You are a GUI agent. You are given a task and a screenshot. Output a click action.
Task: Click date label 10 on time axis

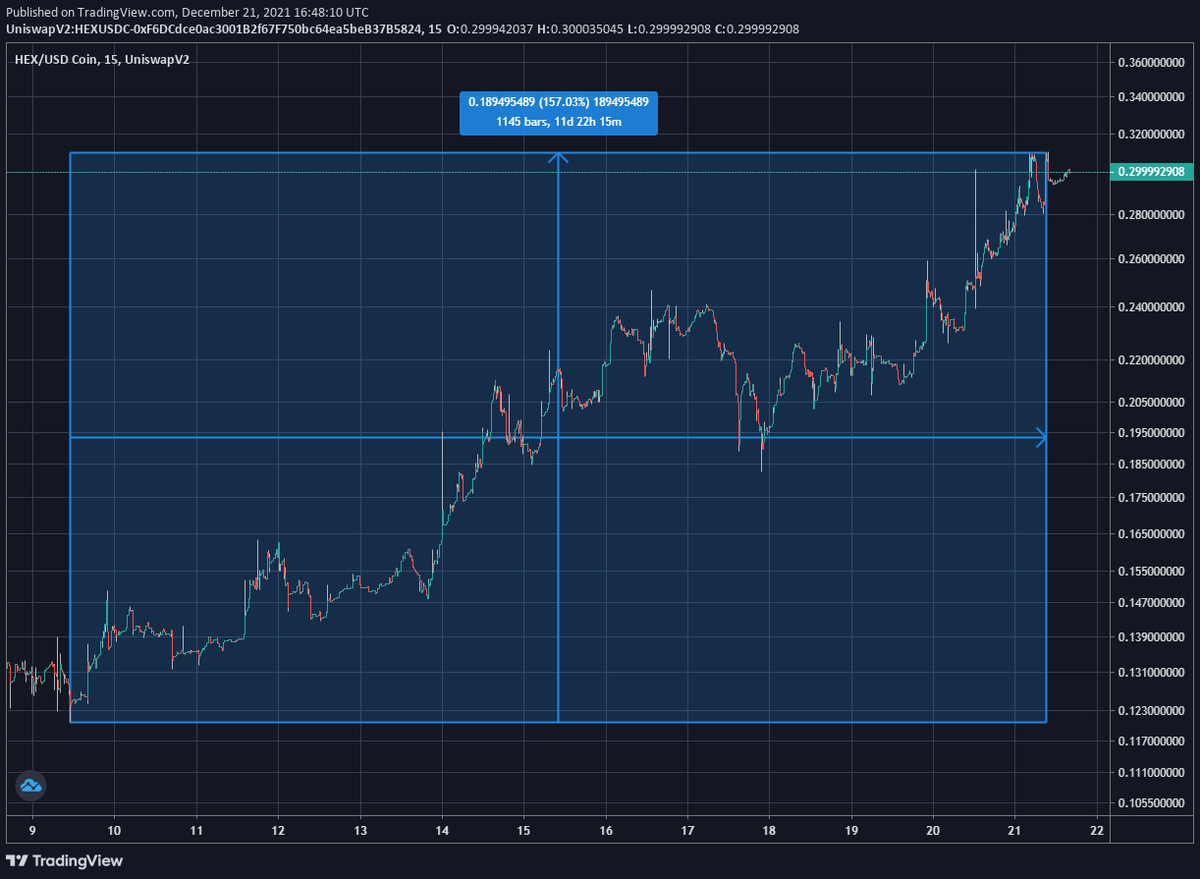(114, 830)
